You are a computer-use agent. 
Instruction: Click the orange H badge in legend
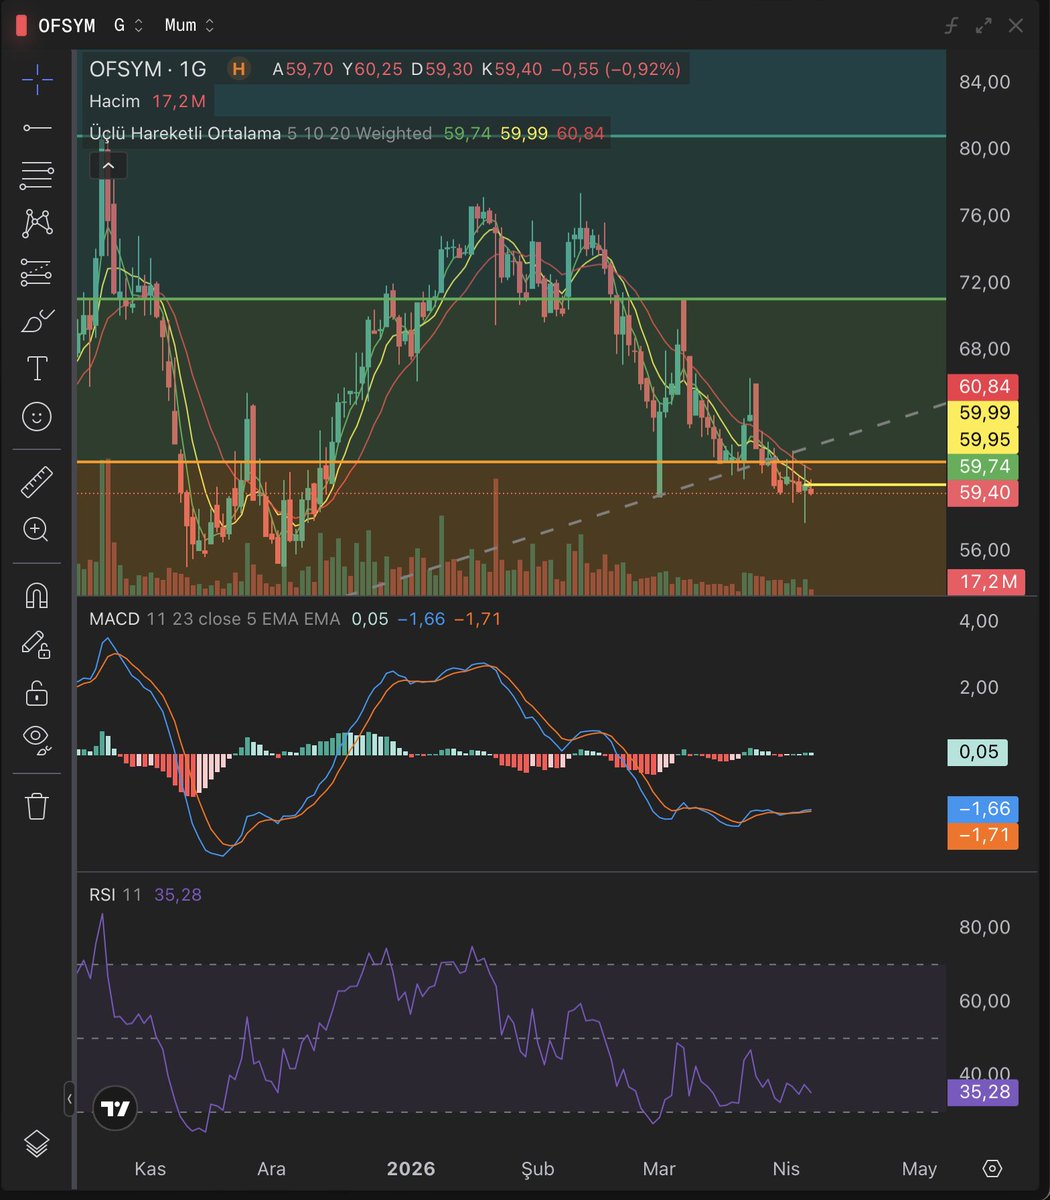tap(238, 69)
